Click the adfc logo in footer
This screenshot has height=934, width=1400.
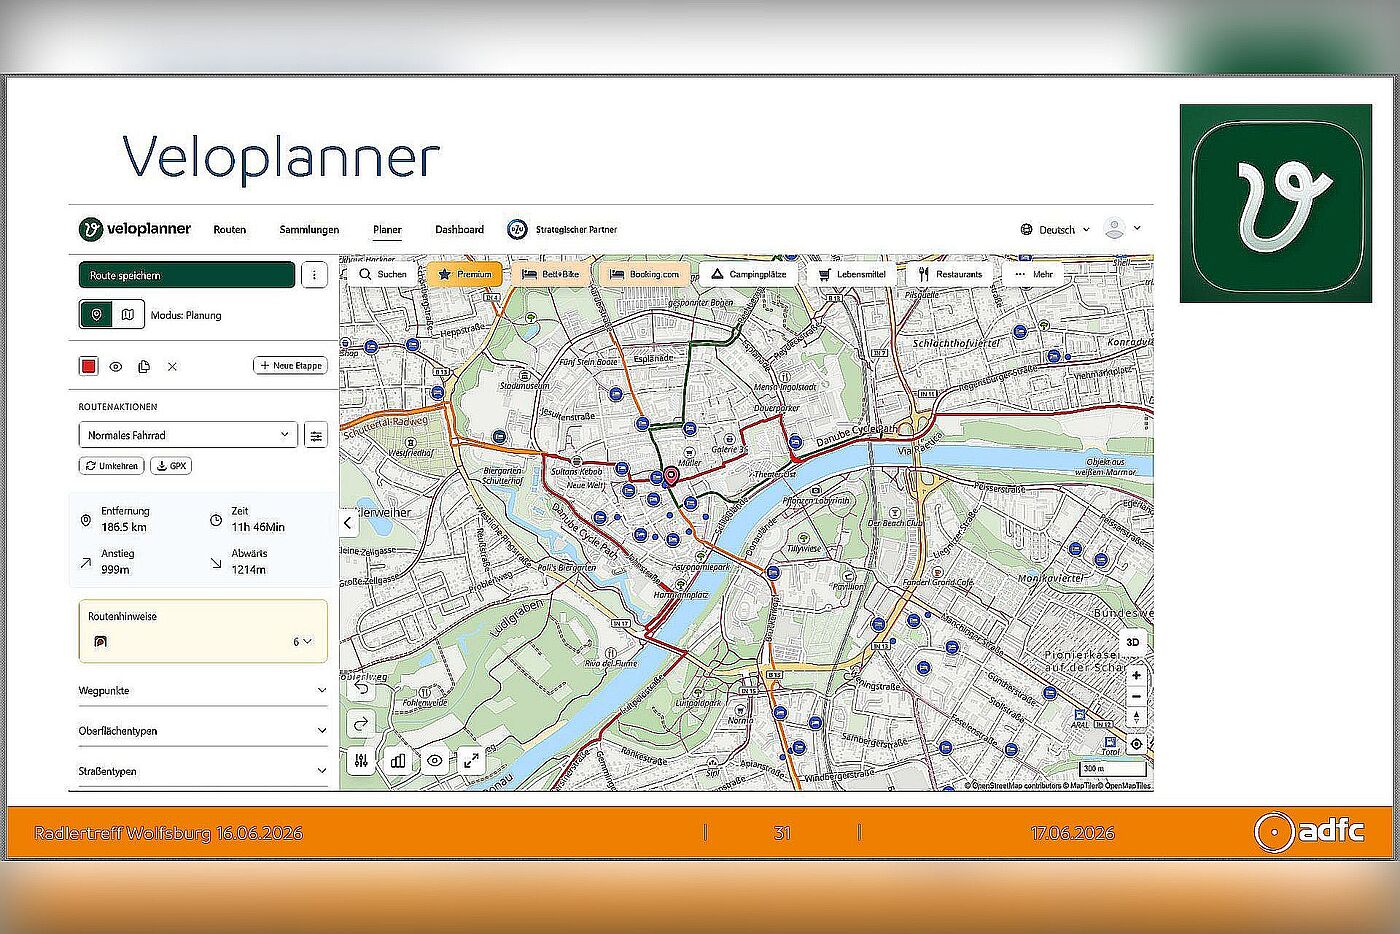coord(1310,831)
